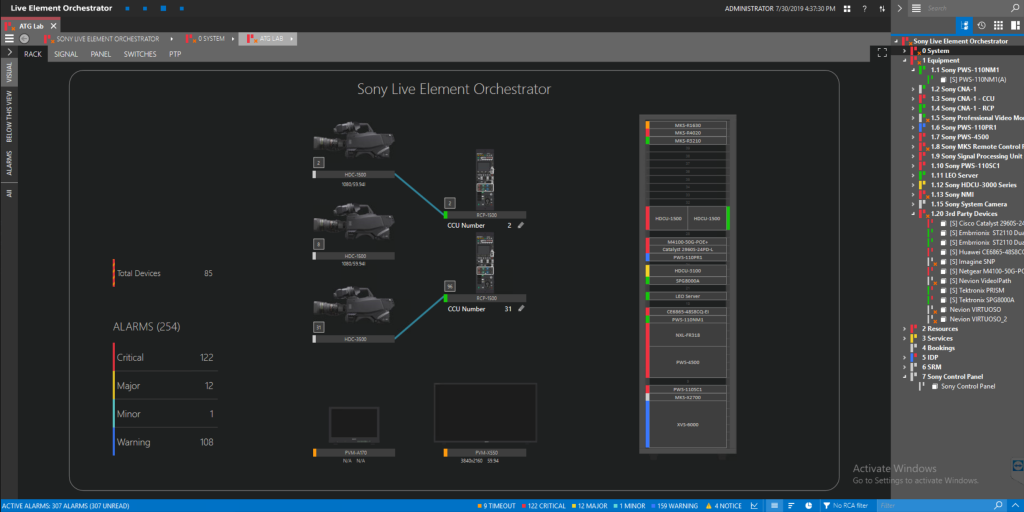This screenshot has height=512, width=1024.
Task: Click the 4 NOTICE alarm filter
Action: [722, 505]
